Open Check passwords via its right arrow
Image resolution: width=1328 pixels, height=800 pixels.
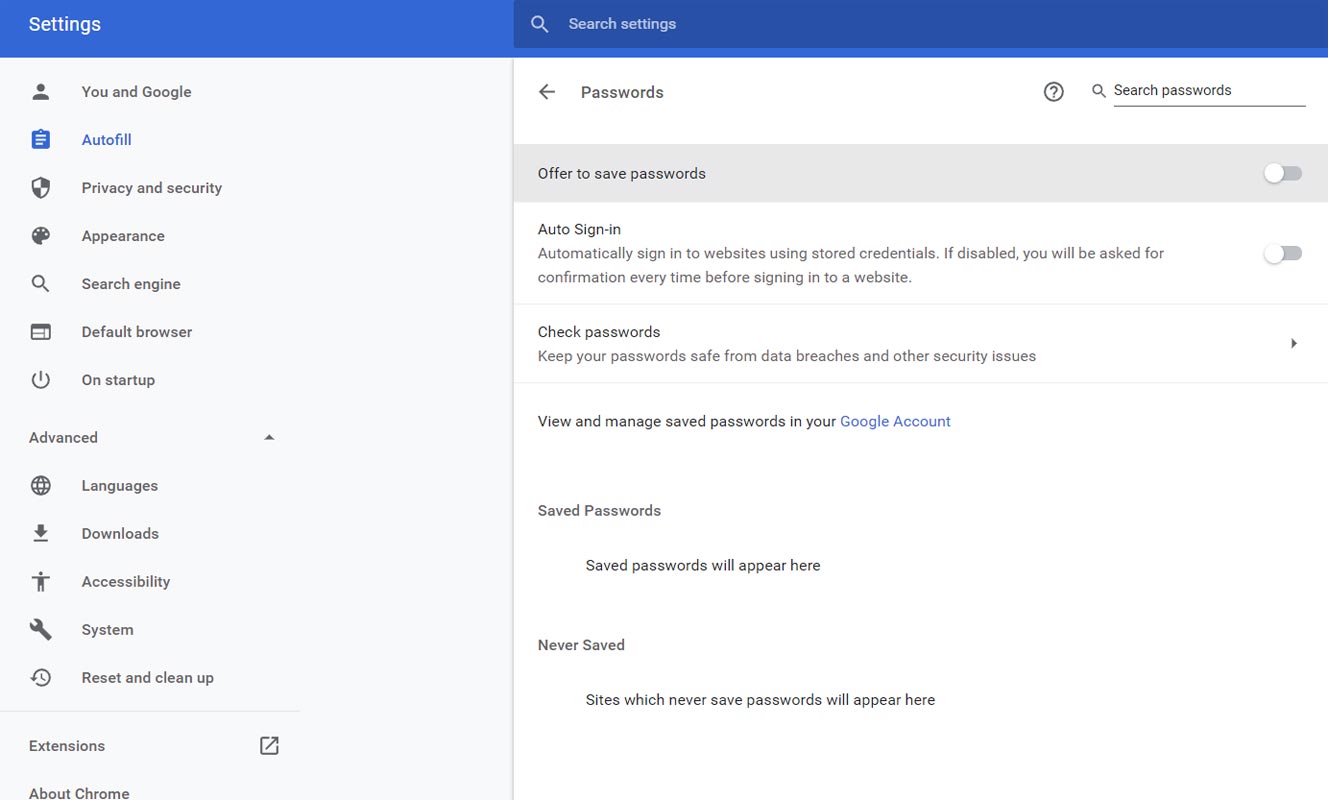pos(1293,344)
